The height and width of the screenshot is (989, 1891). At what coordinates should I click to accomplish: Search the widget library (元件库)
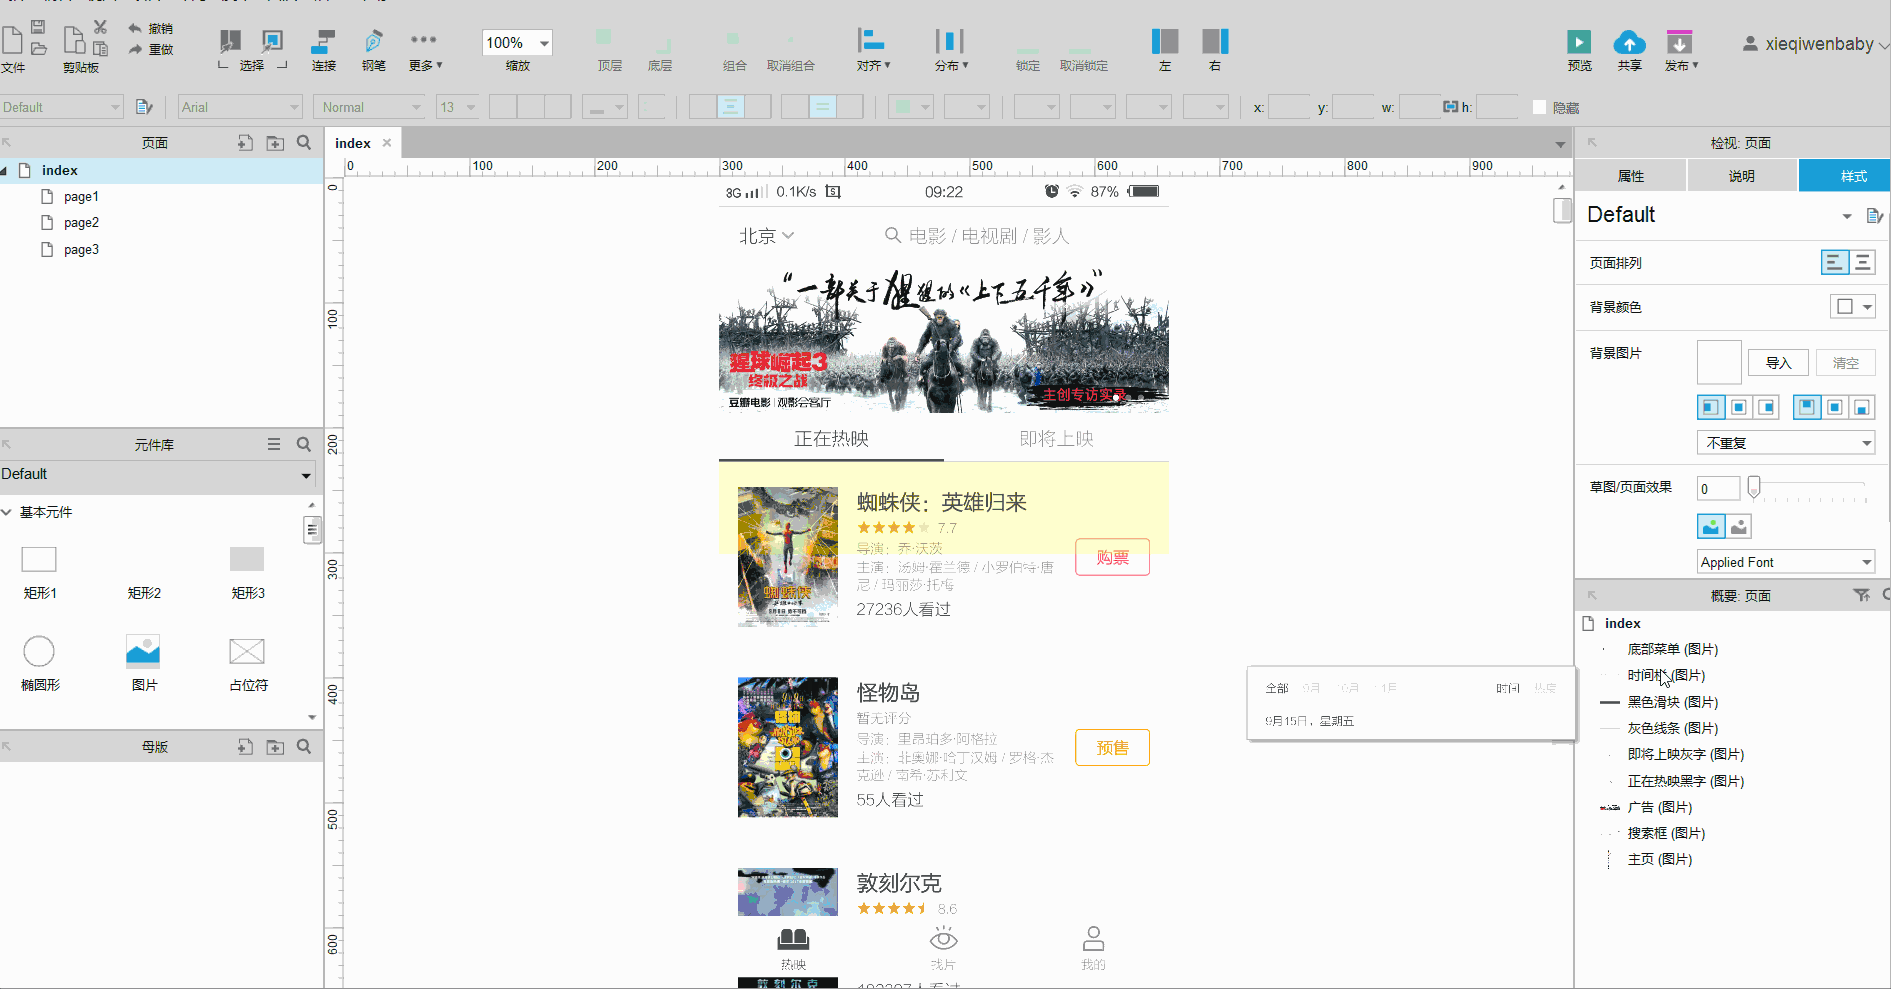coord(304,444)
